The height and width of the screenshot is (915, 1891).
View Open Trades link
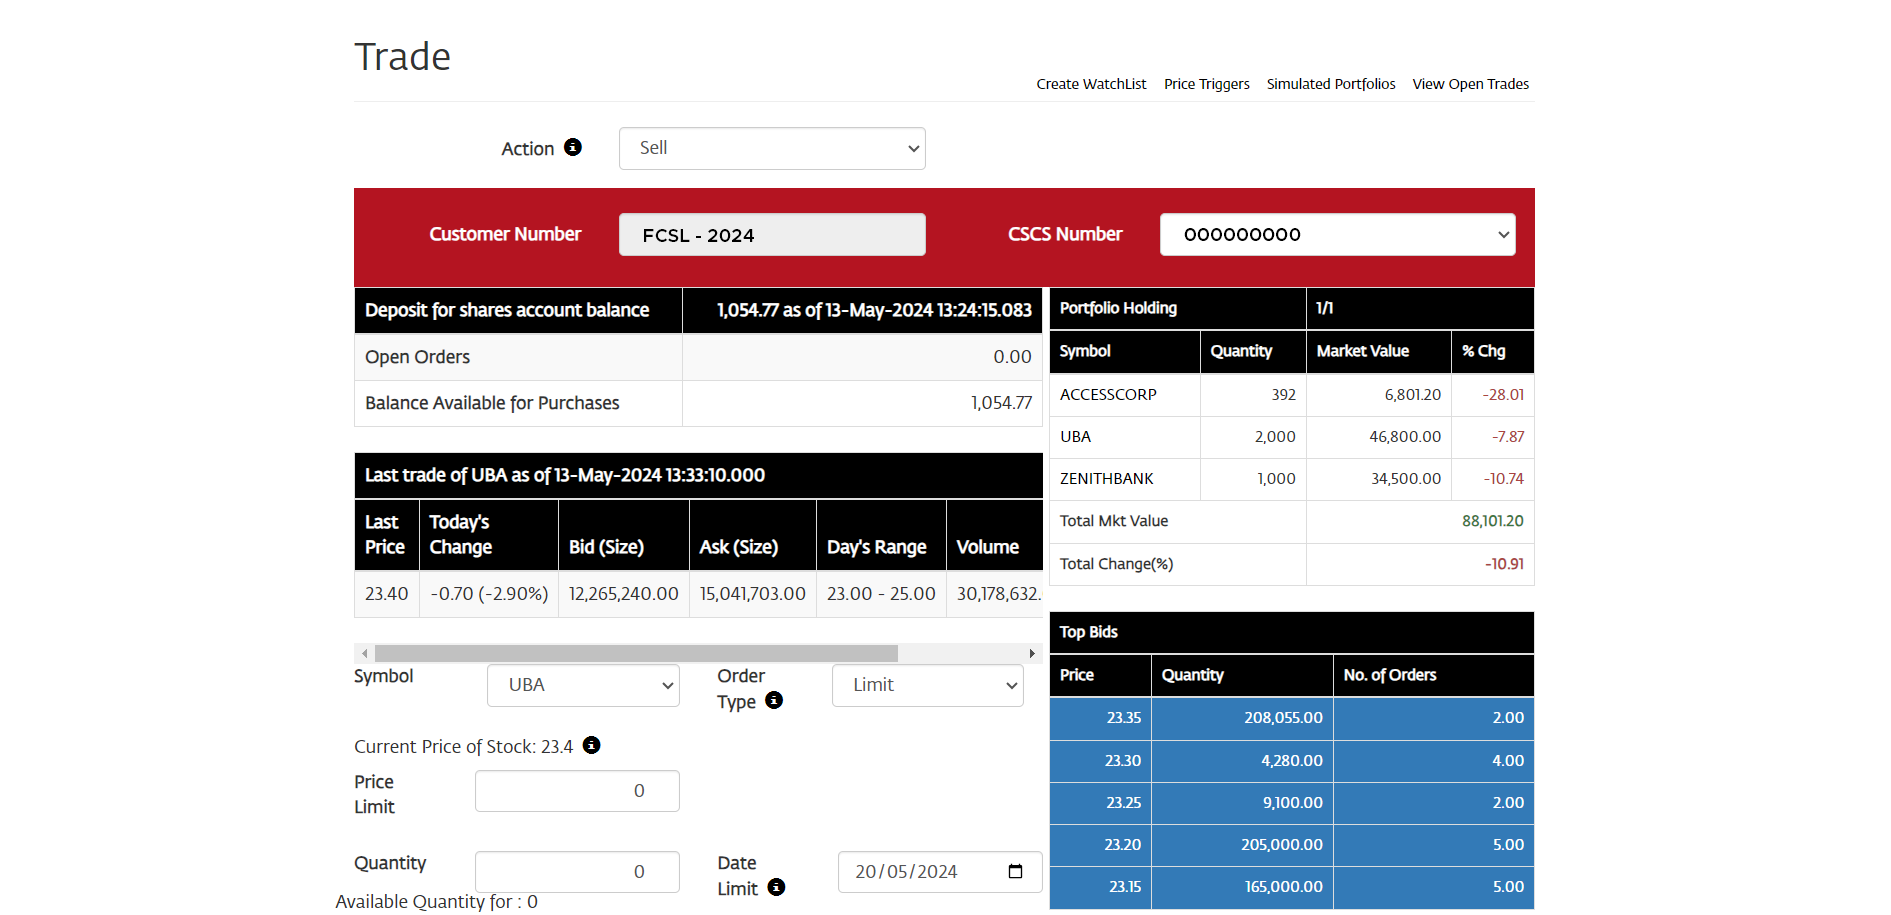1470,84
